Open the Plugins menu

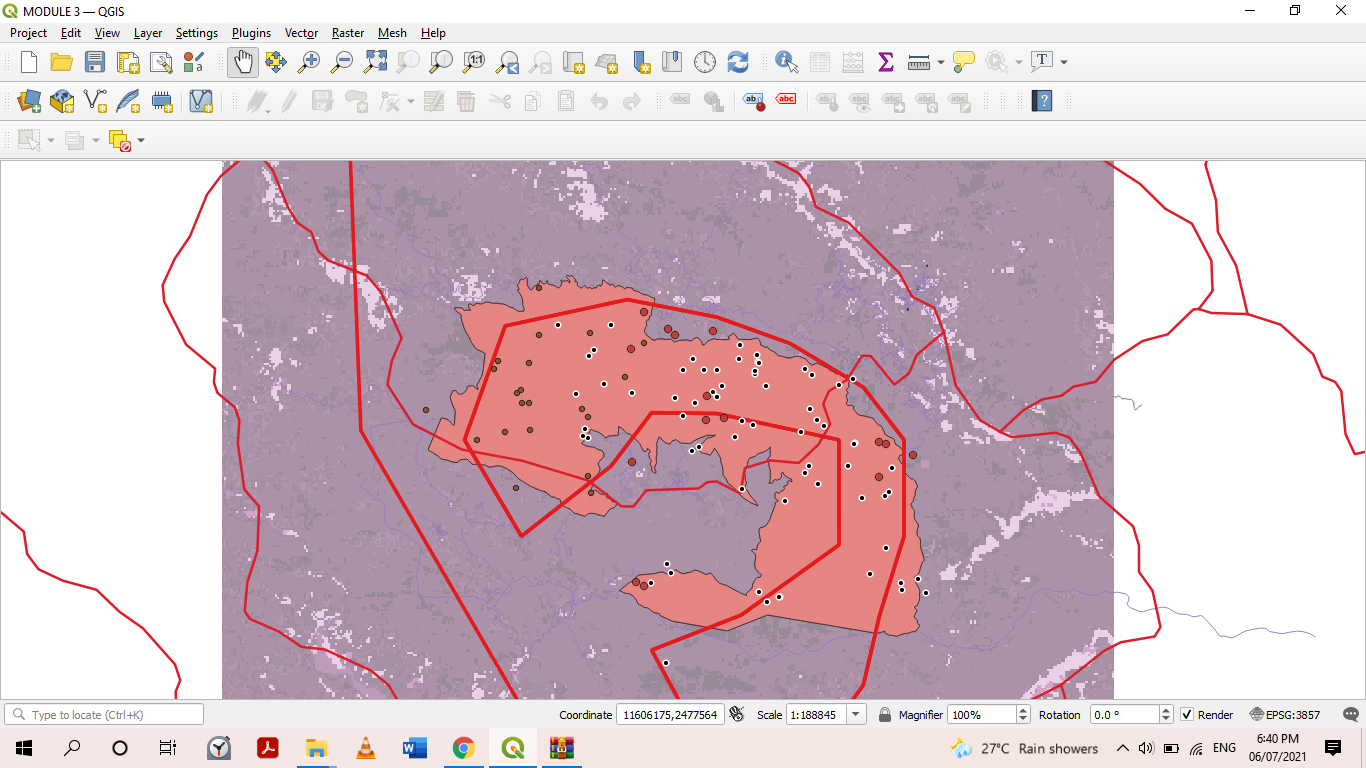pos(251,33)
